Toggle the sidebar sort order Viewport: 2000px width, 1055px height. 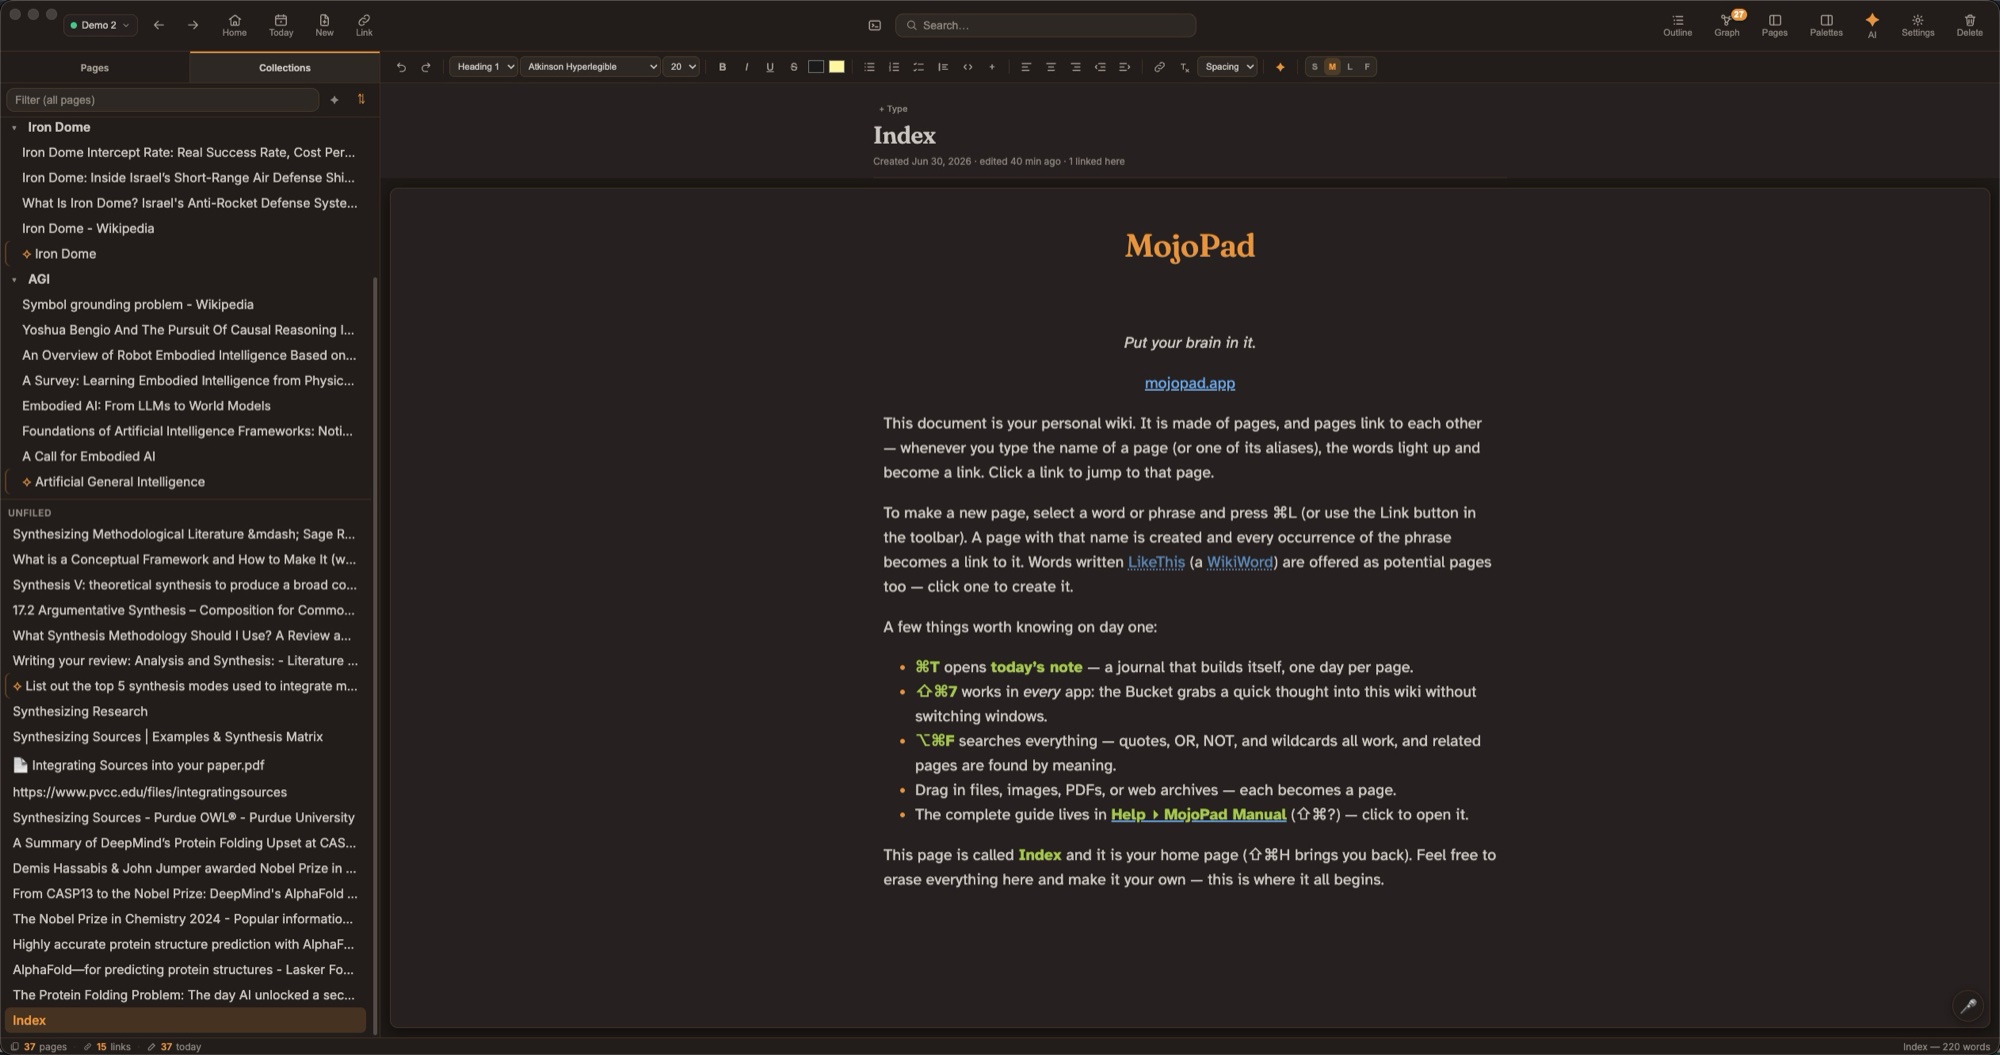(x=361, y=100)
